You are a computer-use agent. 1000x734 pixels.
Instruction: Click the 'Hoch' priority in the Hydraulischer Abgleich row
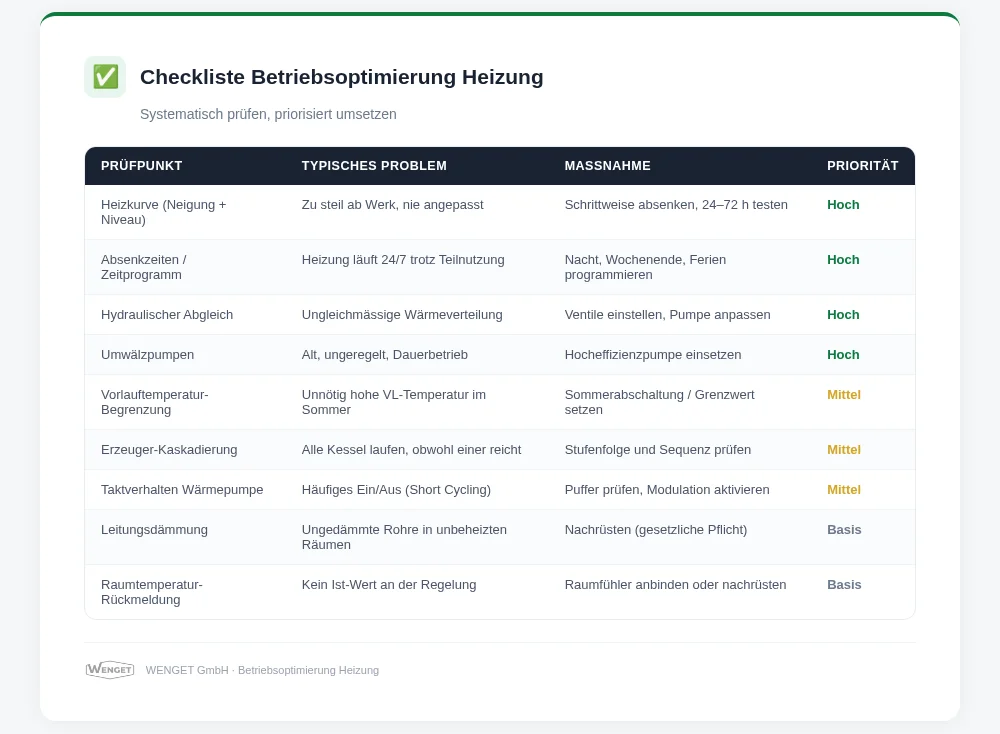click(843, 314)
